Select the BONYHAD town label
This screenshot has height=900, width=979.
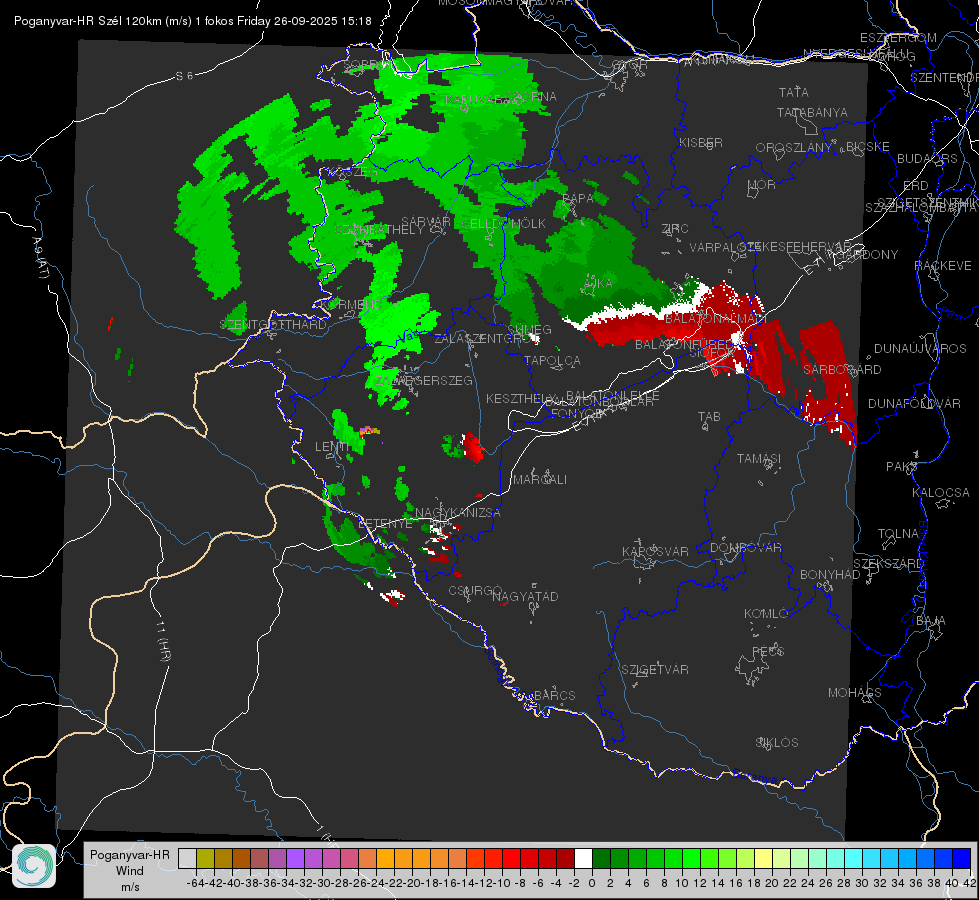click(830, 575)
